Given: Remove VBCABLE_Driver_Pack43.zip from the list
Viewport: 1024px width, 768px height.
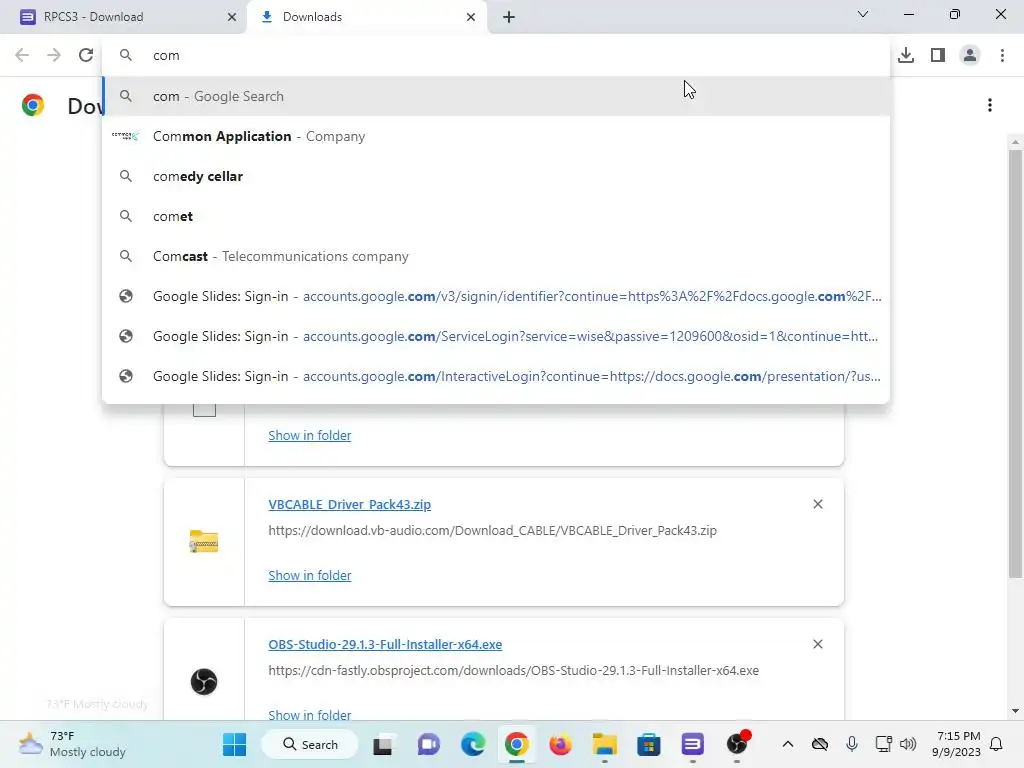Looking at the screenshot, I should [x=818, y=504].
